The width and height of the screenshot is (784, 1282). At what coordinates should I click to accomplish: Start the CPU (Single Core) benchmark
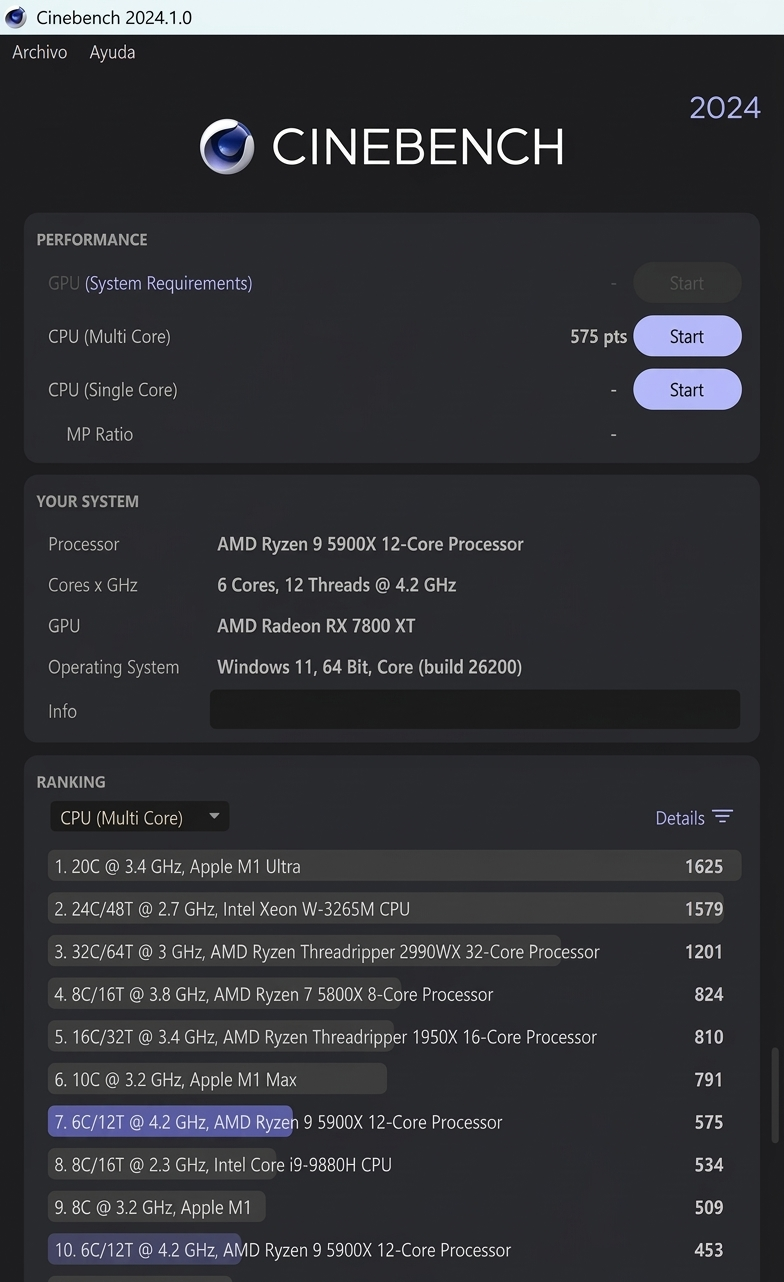[687, 389]
